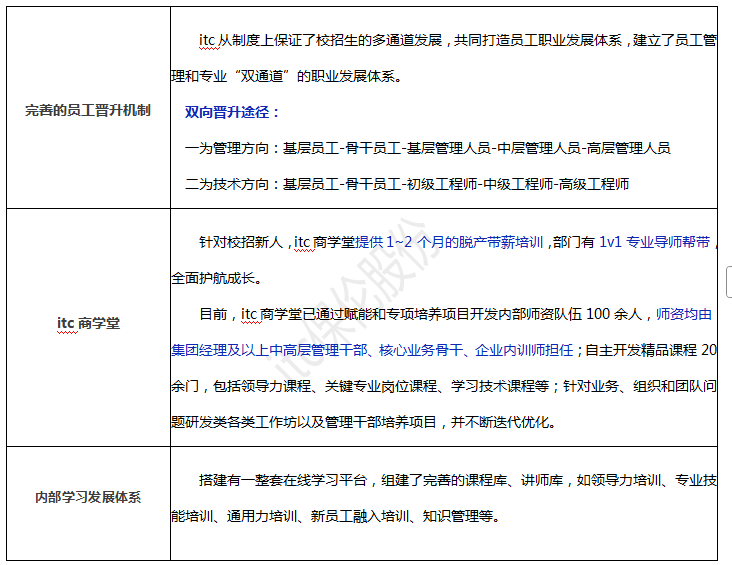
Task: Click underlined 'itc' at start of first paragraph
Action: coord(207,41)
